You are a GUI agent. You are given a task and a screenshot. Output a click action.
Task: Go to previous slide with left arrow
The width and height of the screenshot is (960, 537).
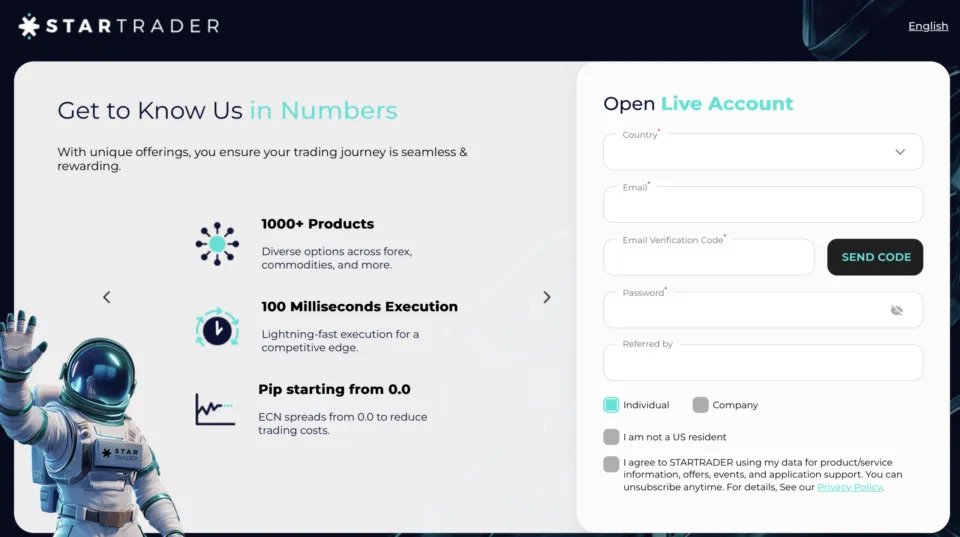coord(107,297)
